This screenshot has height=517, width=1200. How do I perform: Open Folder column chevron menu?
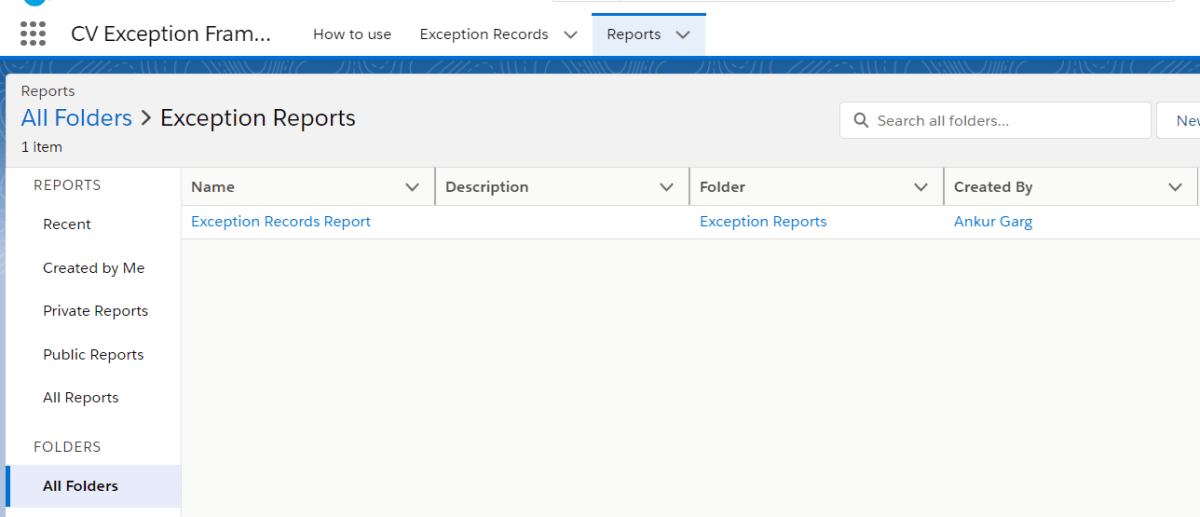tap(921, 187)
